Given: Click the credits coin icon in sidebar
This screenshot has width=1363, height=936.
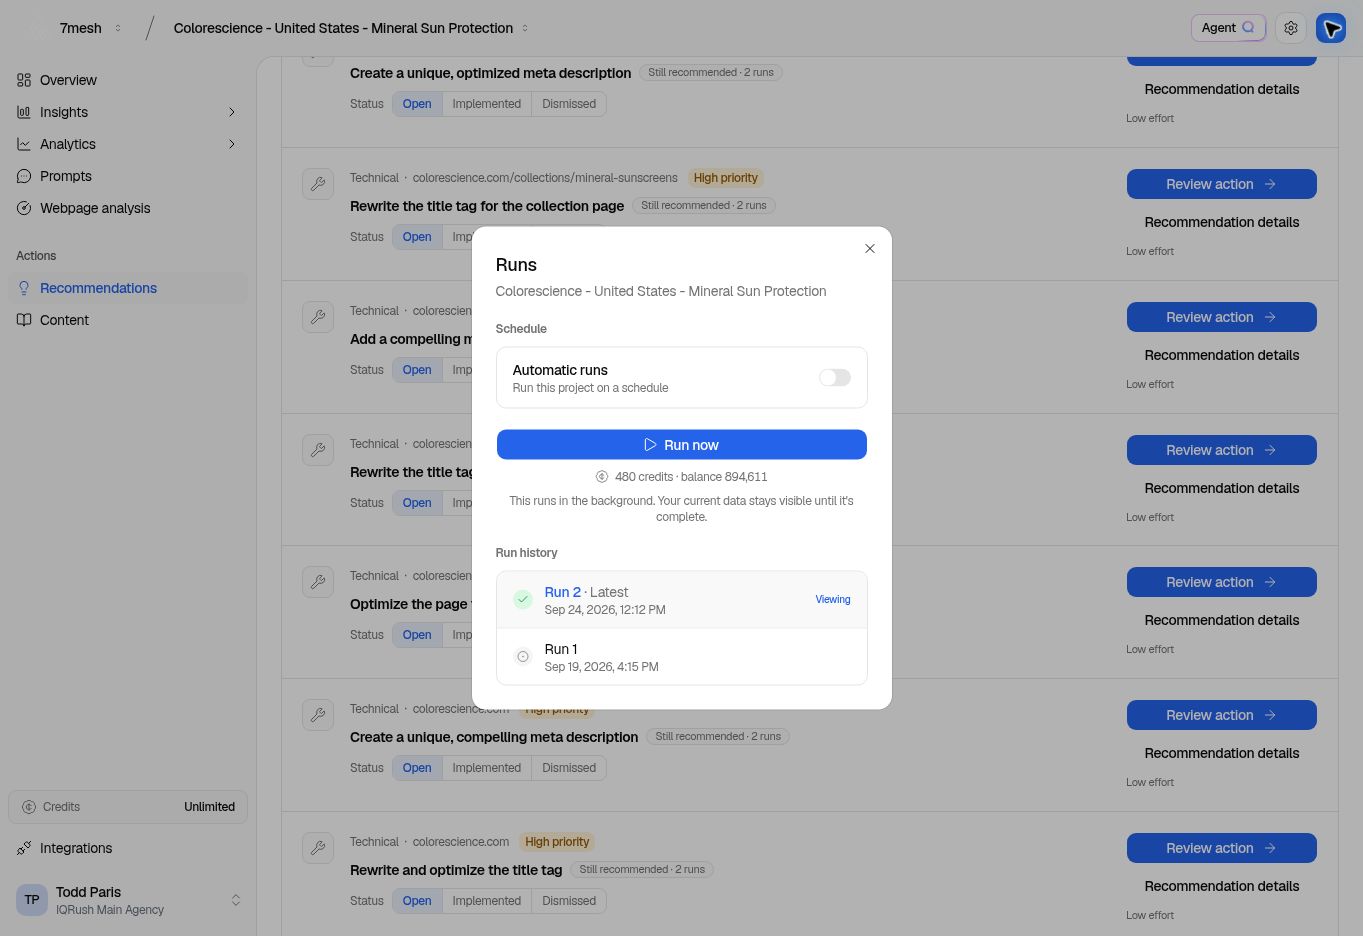Looking at the screenshot, I should coord(29,807).
